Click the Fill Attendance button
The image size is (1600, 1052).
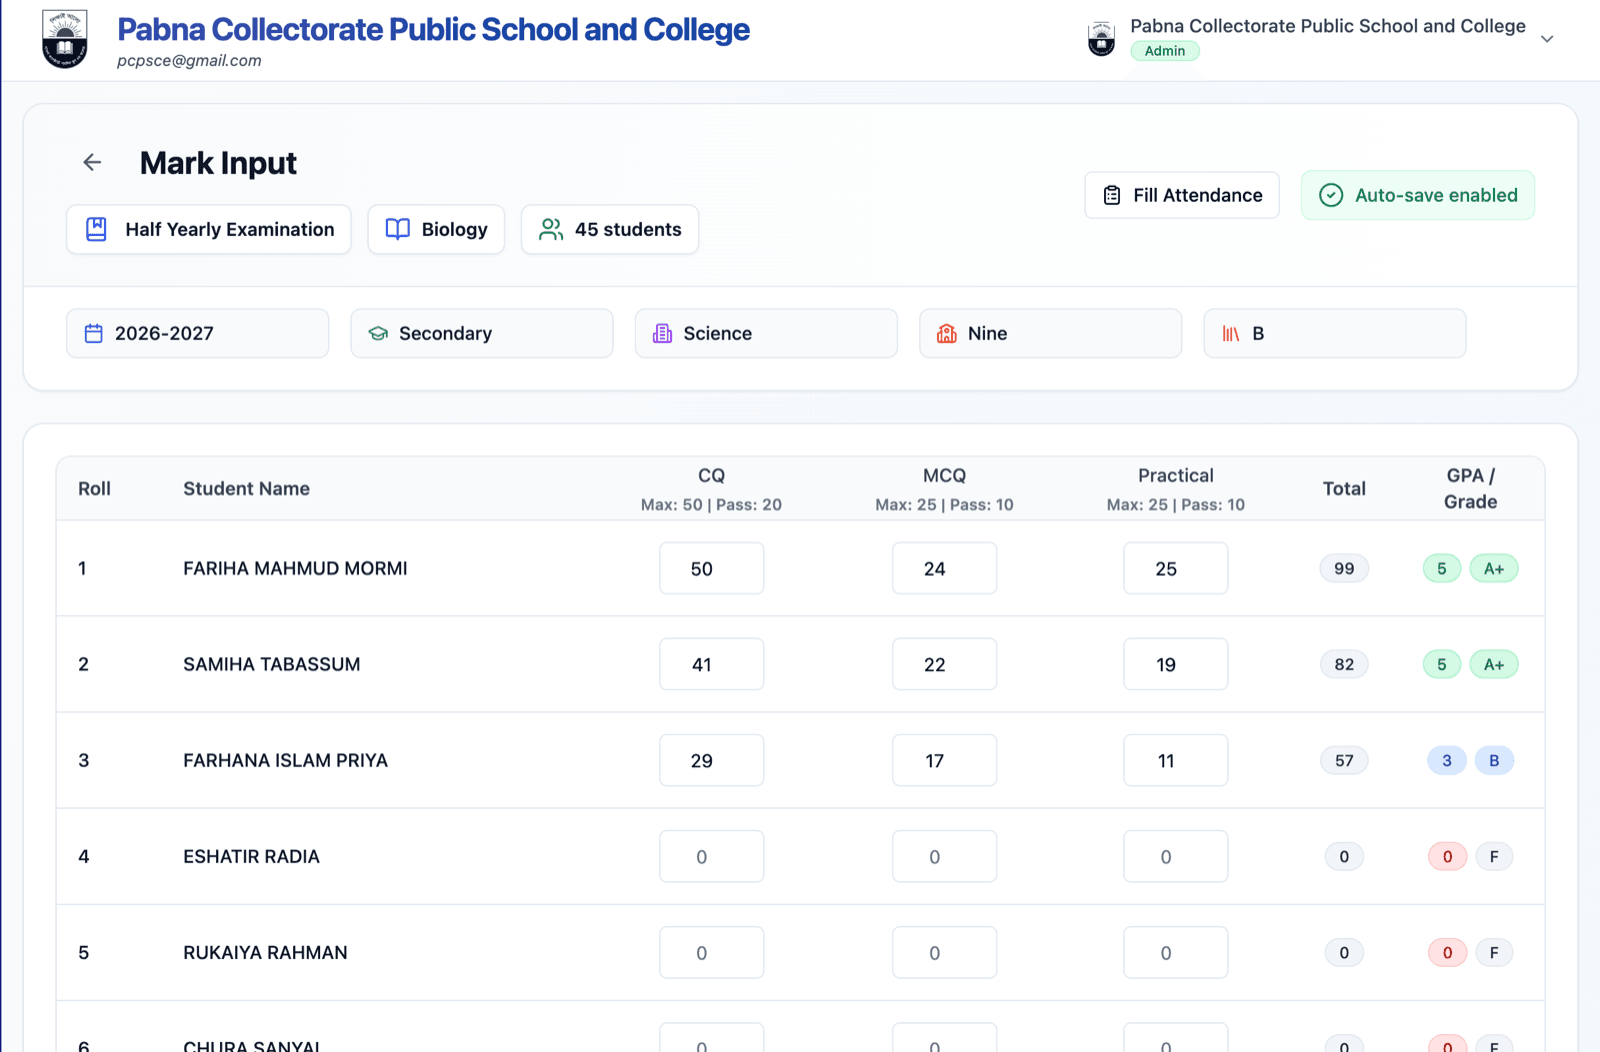[1182, 195]
